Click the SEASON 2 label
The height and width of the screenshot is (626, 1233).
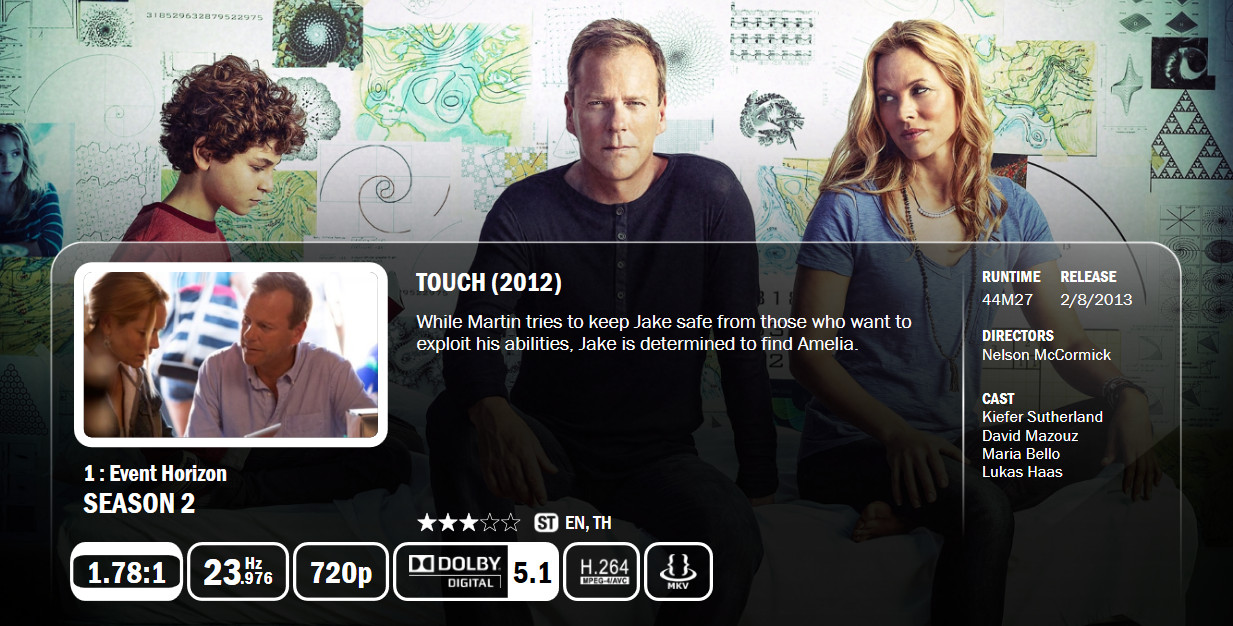139,504
